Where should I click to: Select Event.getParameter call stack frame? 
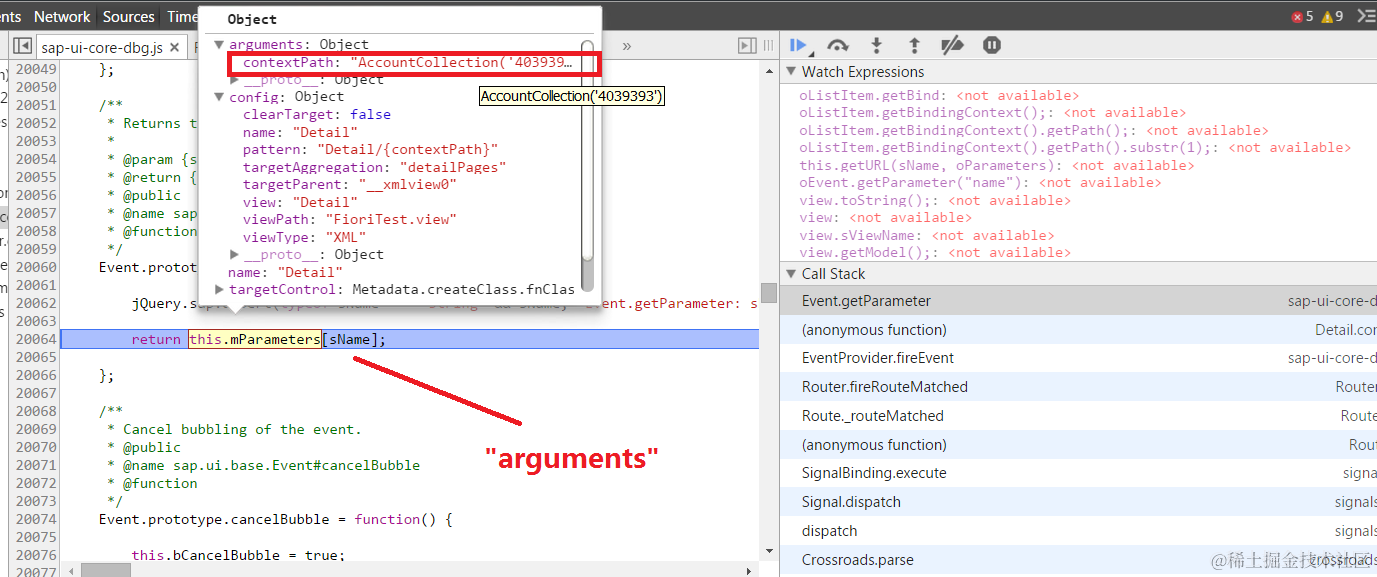pos(1078,301)
